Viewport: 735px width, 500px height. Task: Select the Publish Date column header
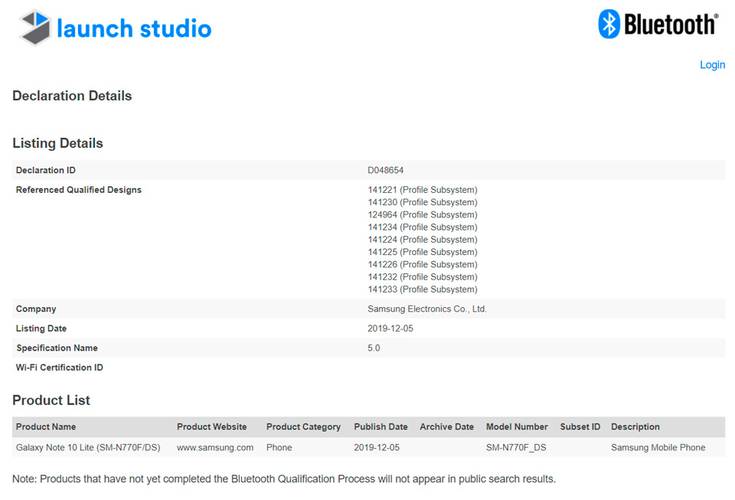pos(381,426)
